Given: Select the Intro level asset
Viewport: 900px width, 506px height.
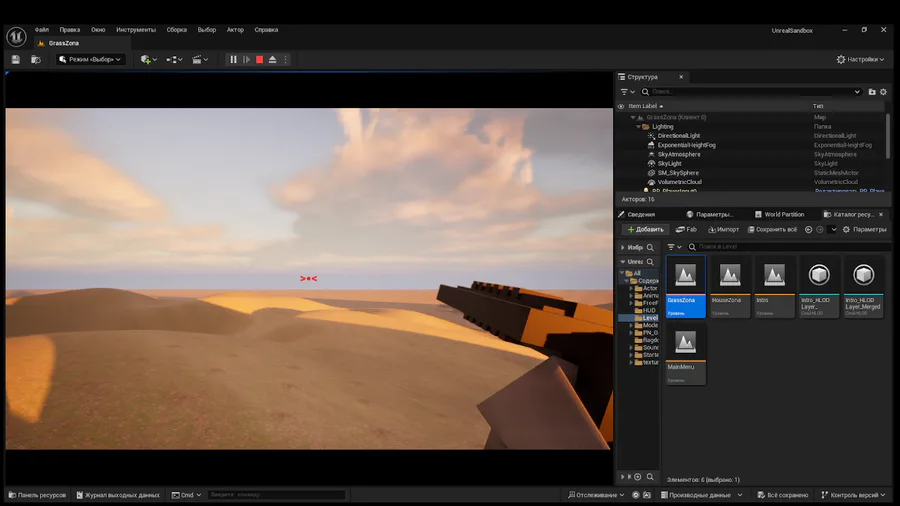Looking at the screenshot, I should (774, 286).
